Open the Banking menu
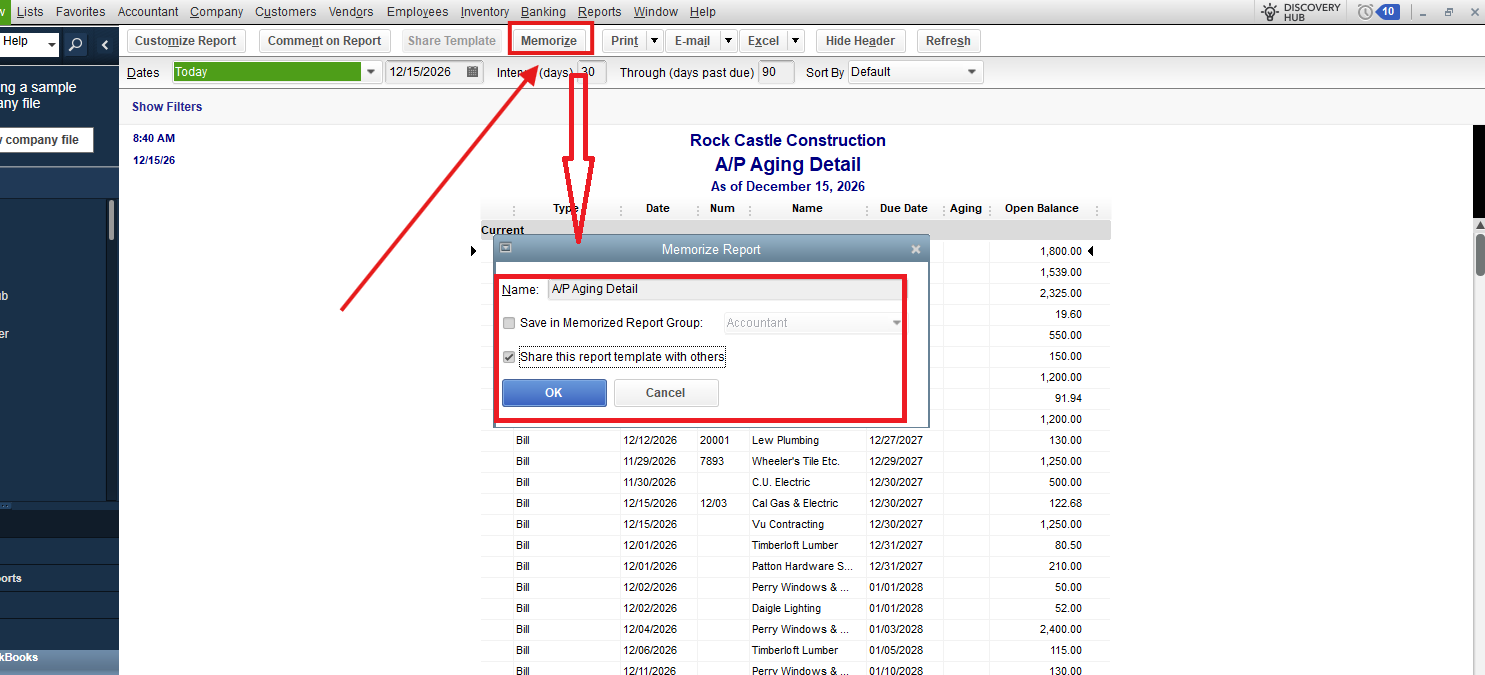 click(543, 12)
